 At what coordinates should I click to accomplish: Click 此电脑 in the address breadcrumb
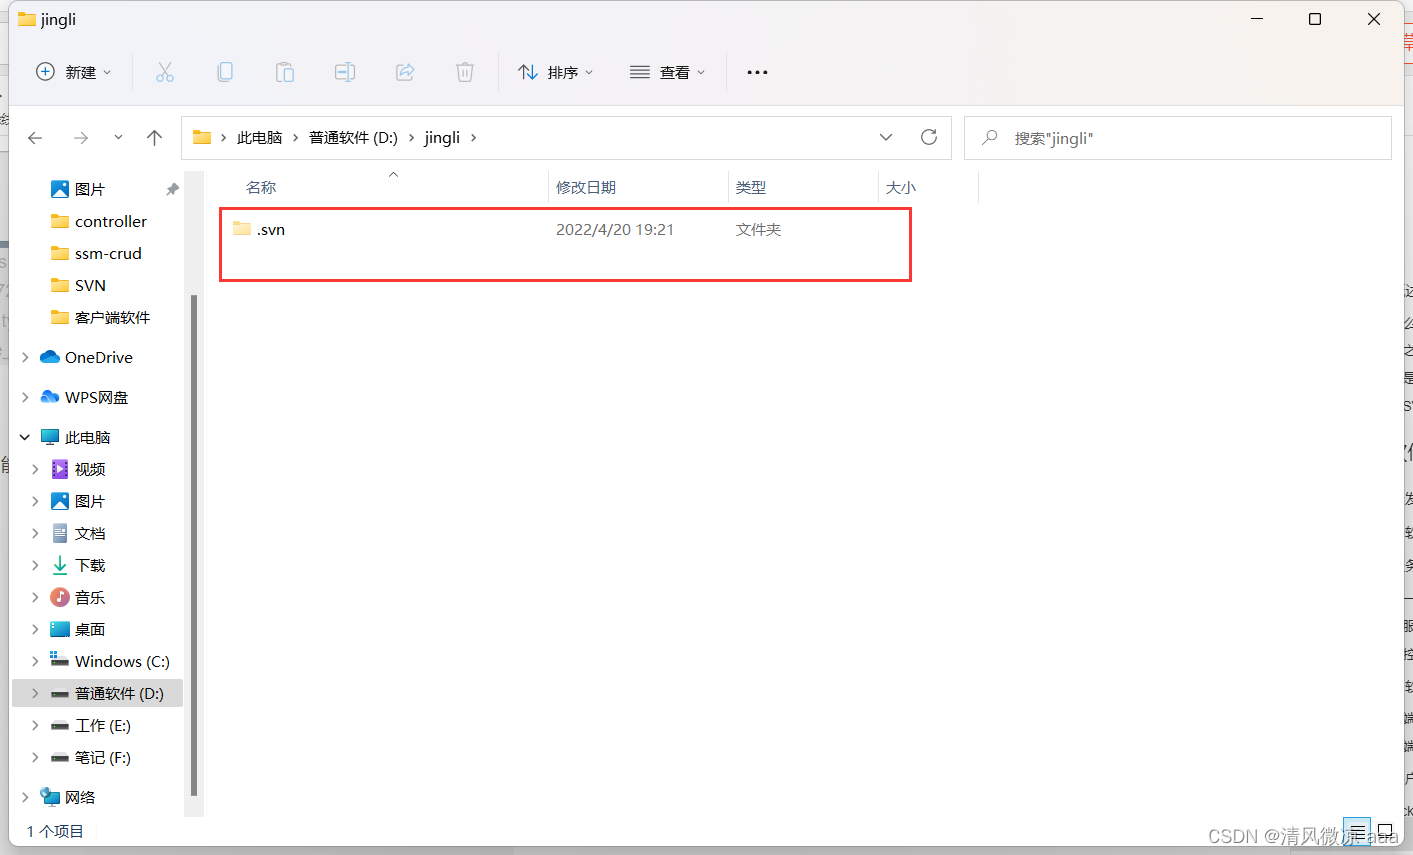(259, 138)
